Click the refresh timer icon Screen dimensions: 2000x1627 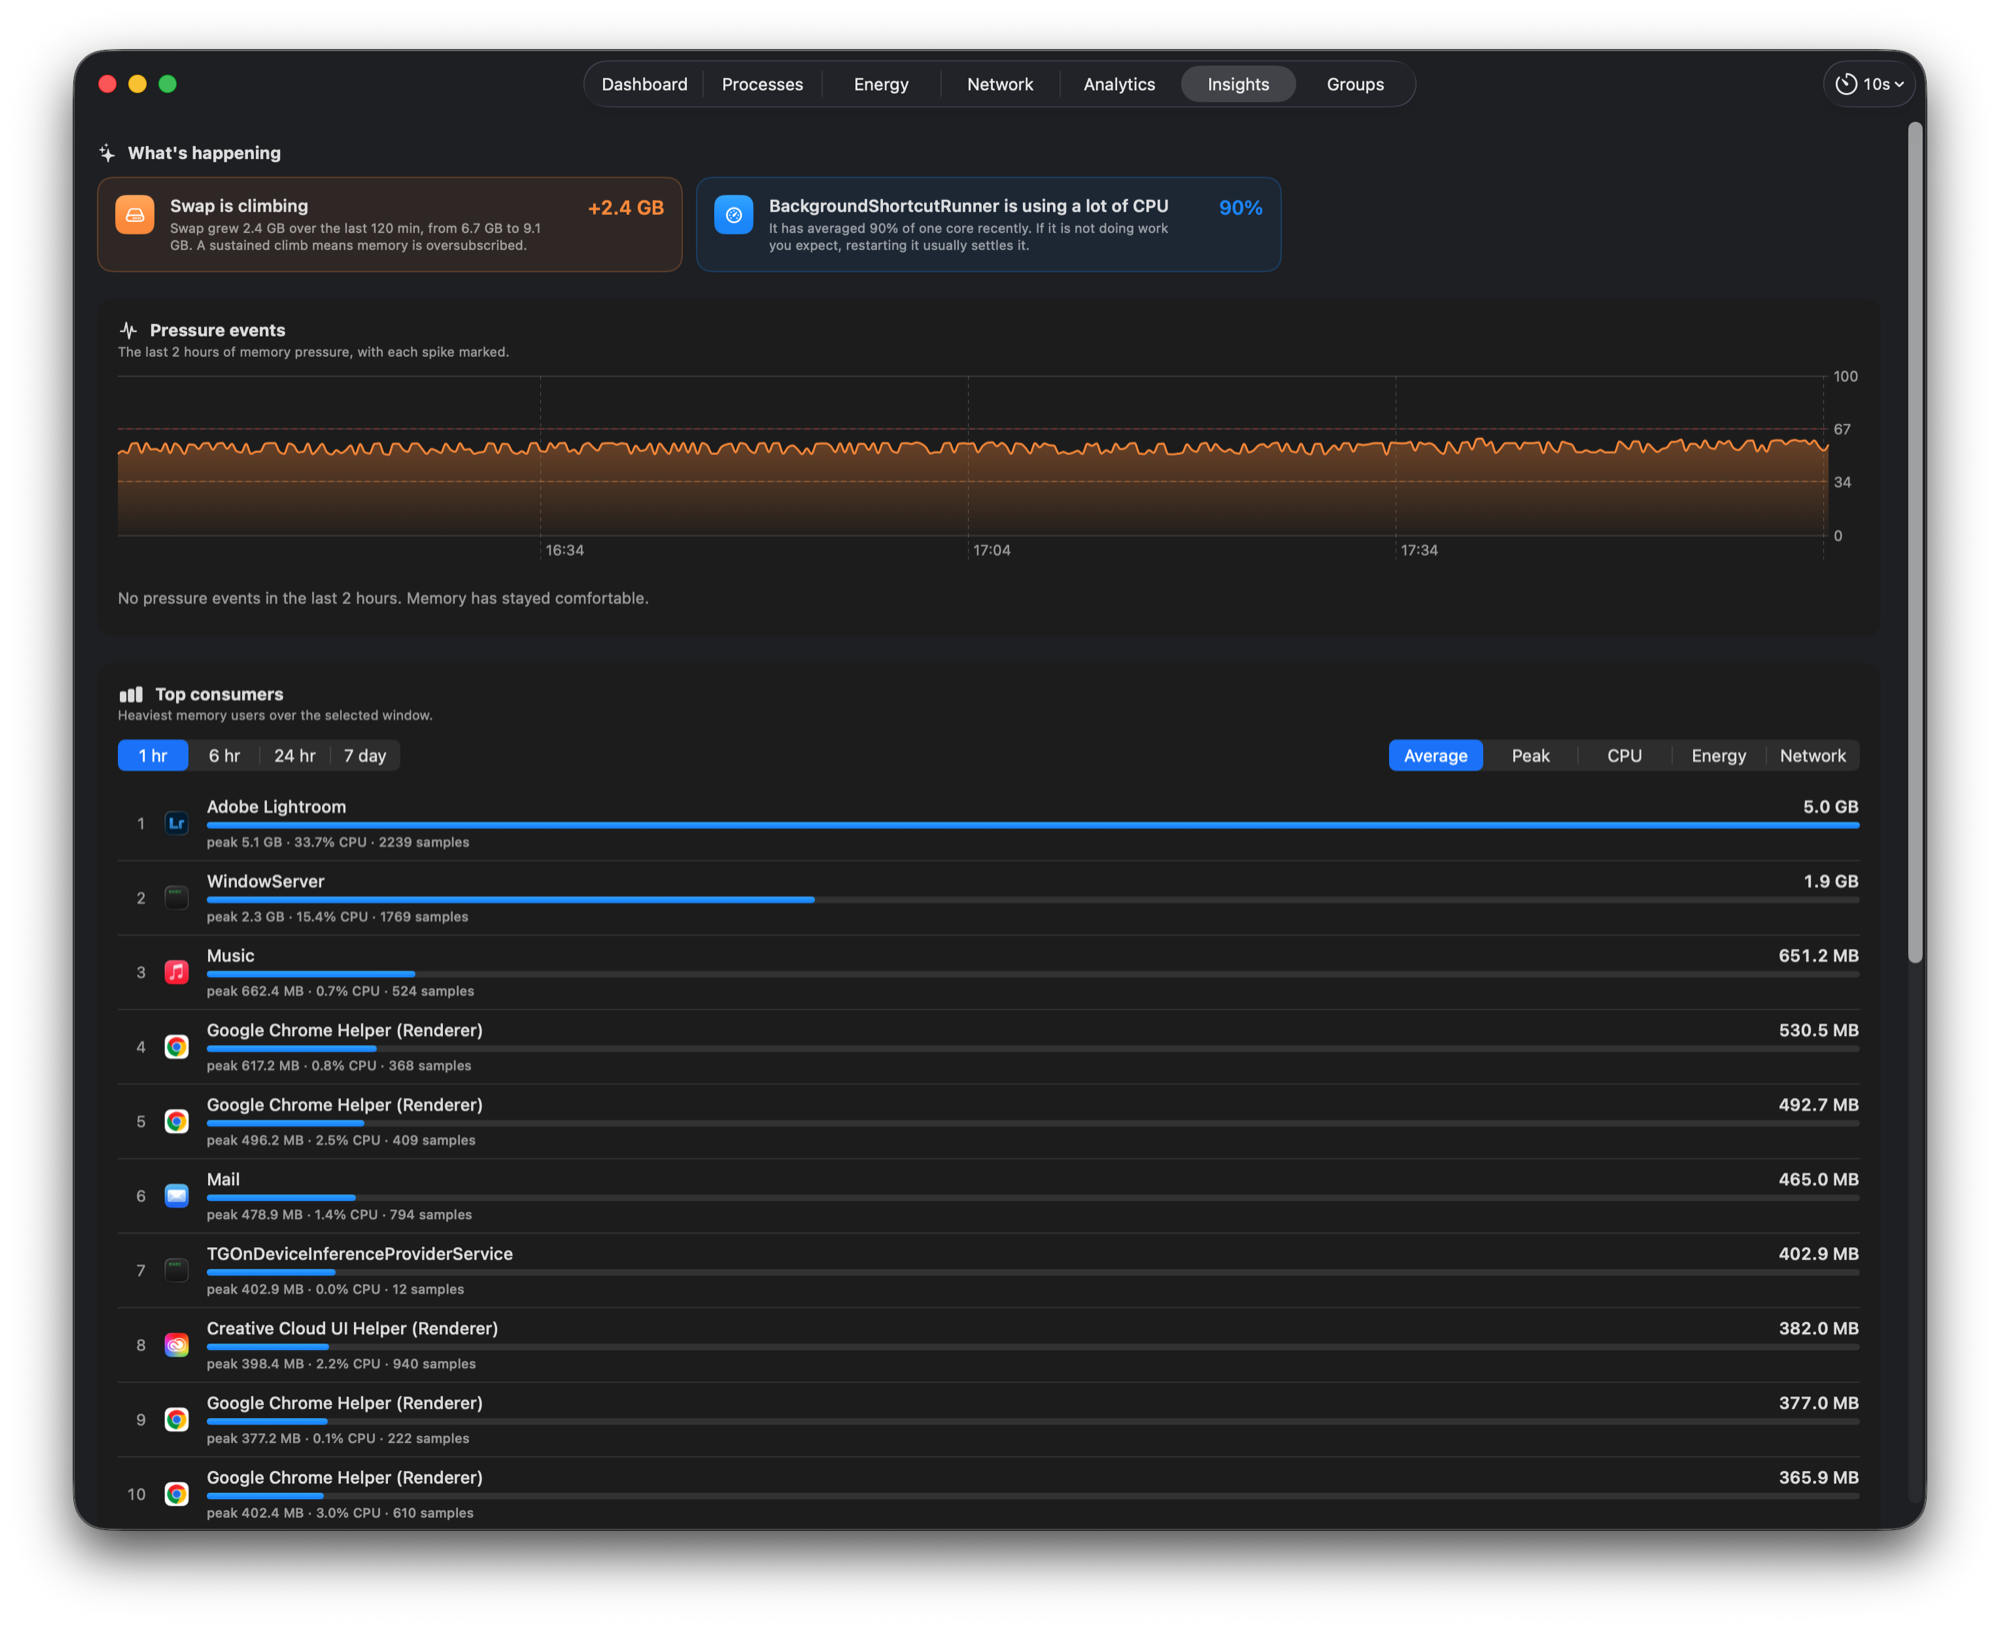click(x=1846, y=84)
